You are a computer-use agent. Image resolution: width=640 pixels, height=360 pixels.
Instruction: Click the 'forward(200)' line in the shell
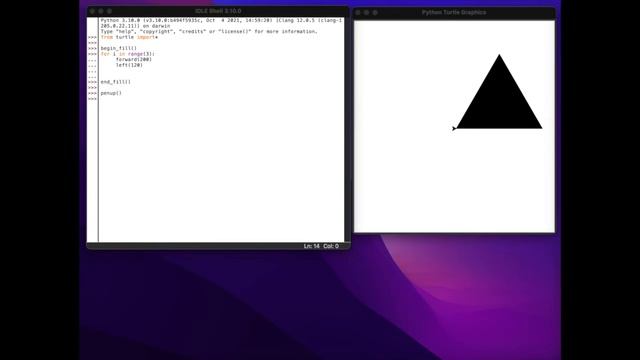(133, 60)
